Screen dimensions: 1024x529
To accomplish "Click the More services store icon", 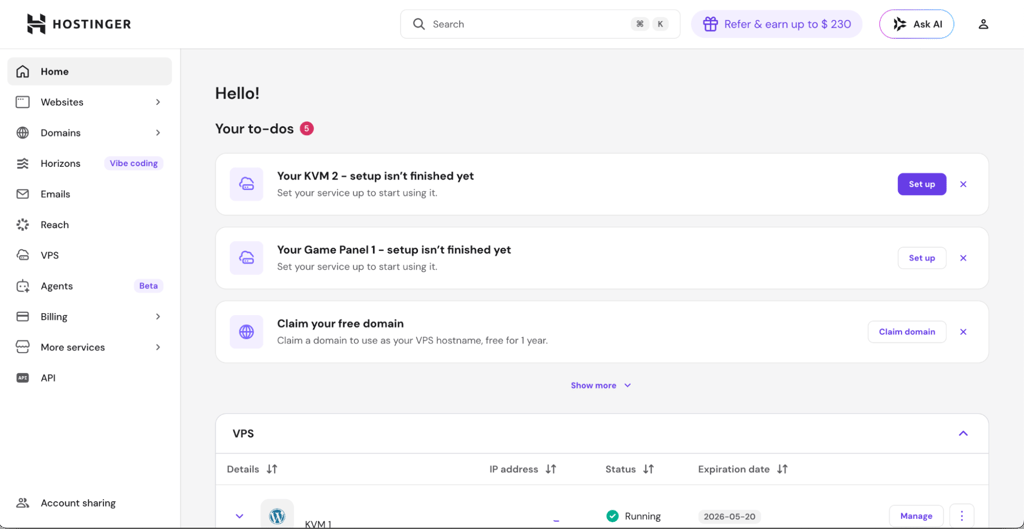I will click(23, 347).
